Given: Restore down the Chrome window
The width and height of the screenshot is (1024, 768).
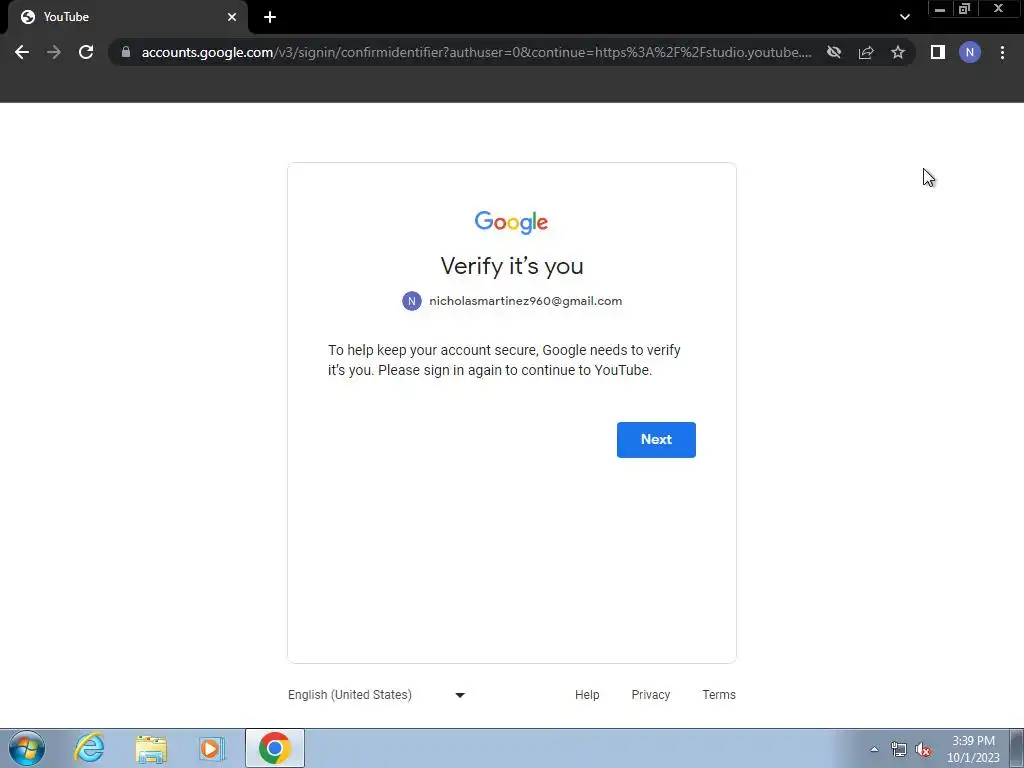Looking at the screenshot, I should tap(965, 9).
